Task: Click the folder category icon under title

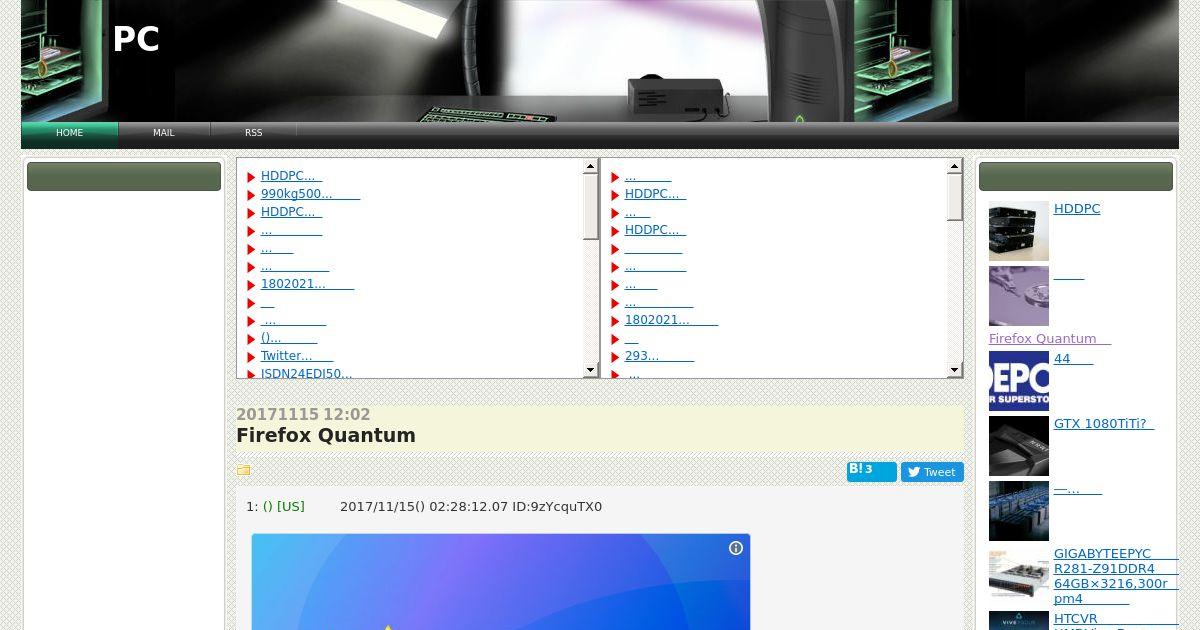Action: (x=243, y=470)
